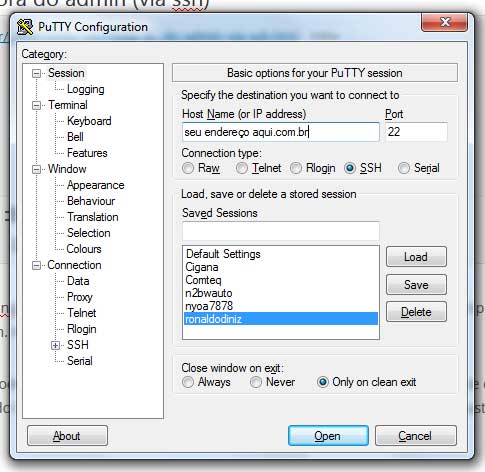This screenshot has width=485, height=472.
Task: Select nyoa7878 saved session
Action: point(281,306)
